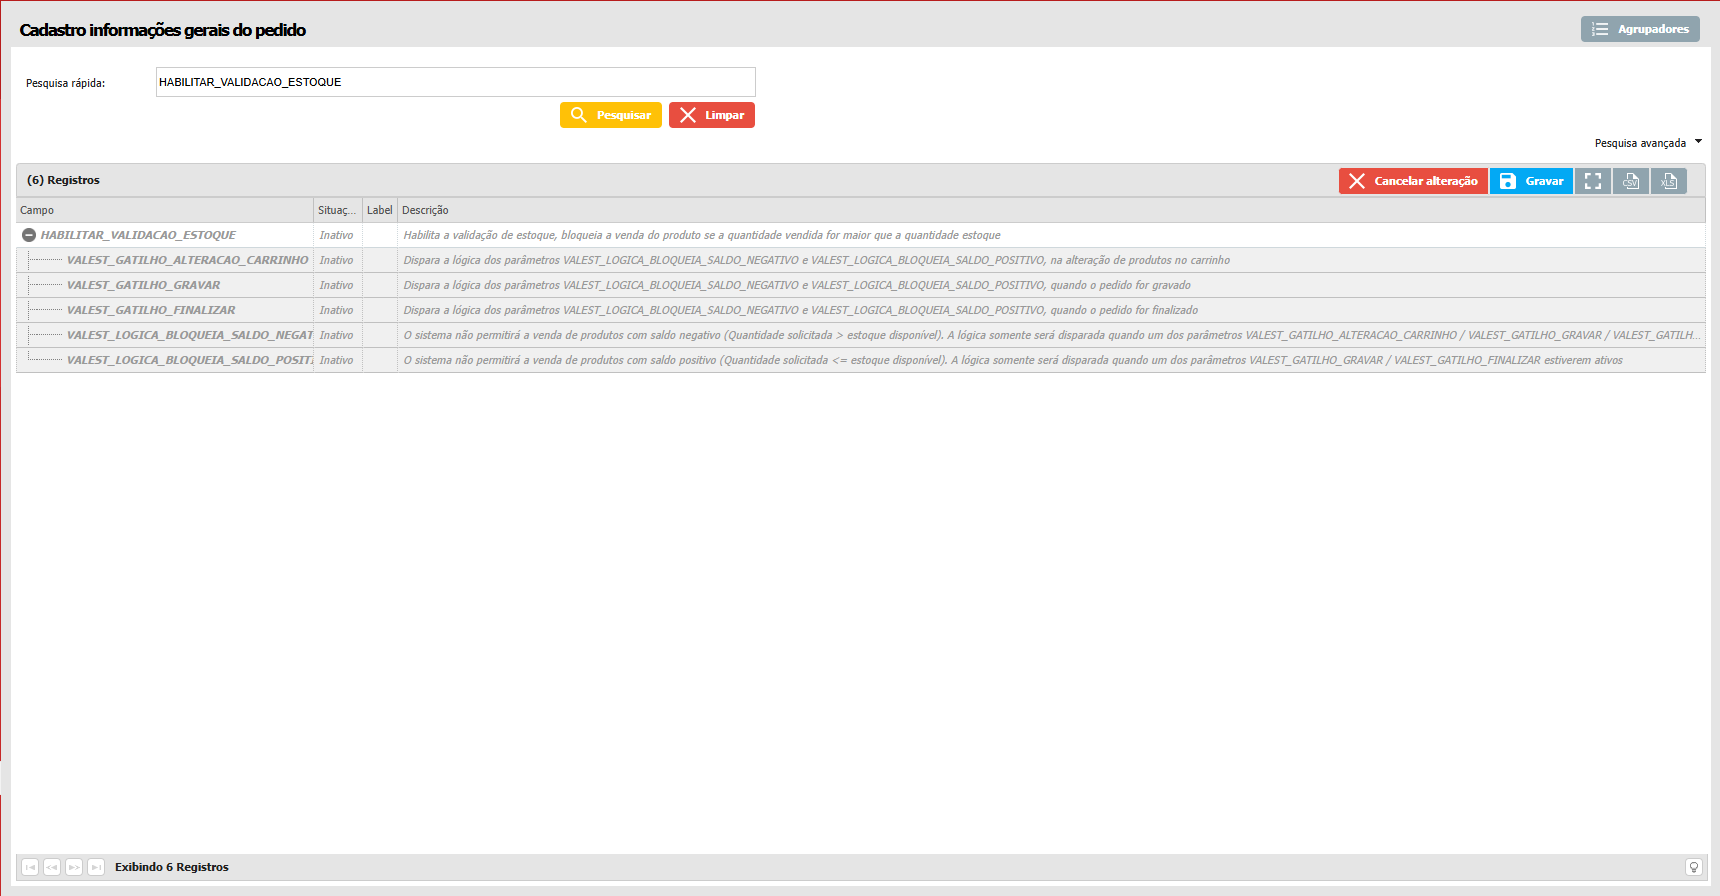Click Inativo status of VALEST_GATILHO_GRAVAR
This screenshot has height=896, width=1720.
[337, 285]
